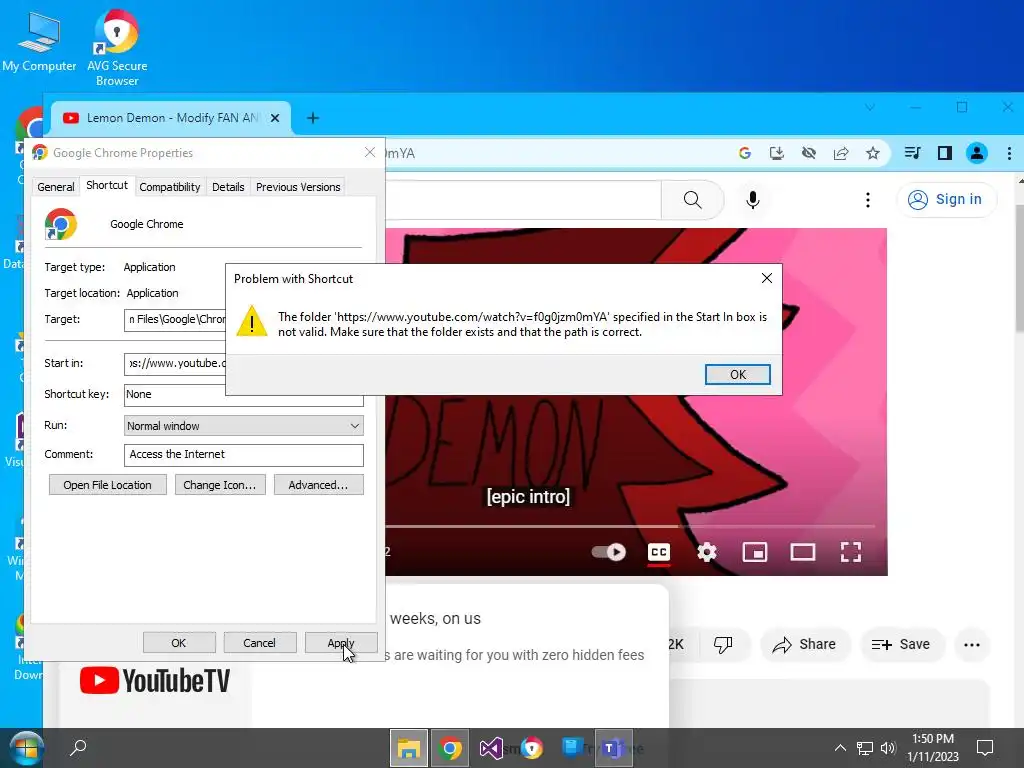Save the video to playlist
This screenshot has height=768, width=1024.
901,645
